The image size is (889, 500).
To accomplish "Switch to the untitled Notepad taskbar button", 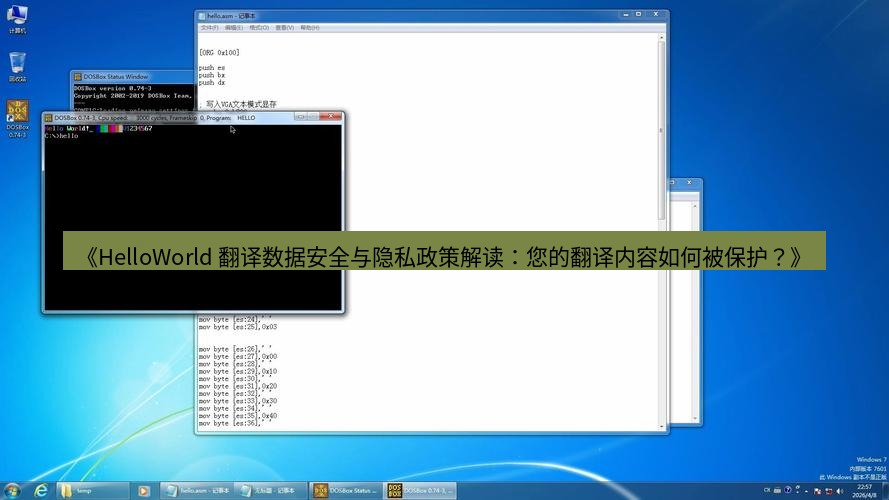I will tap(270, 490).
